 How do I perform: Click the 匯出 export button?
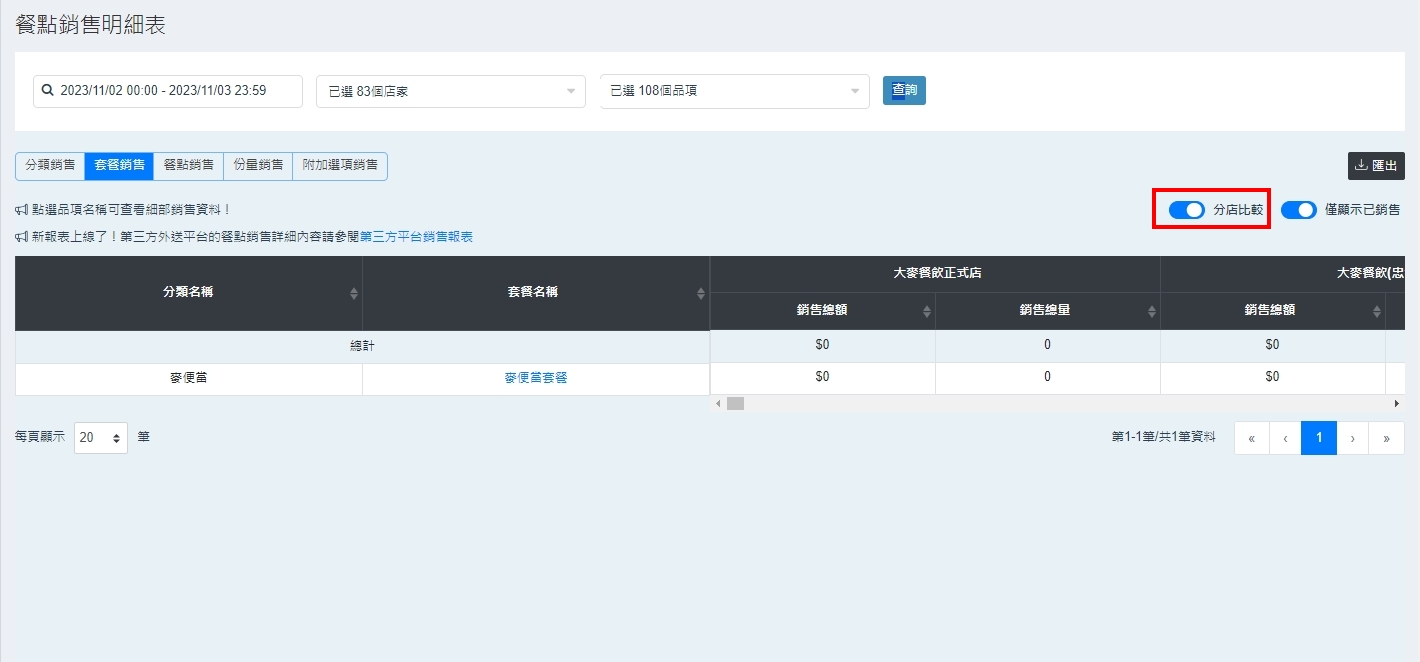[x=1376, y=166]
